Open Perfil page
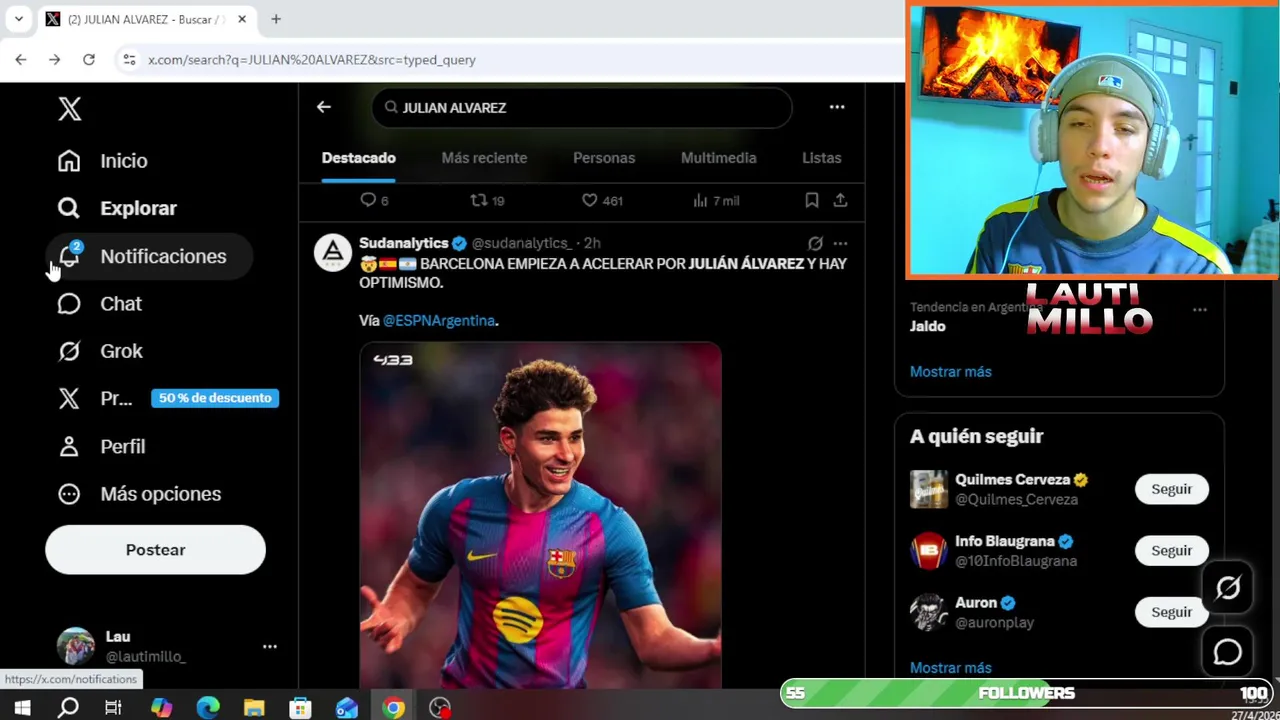Image resolution: width=1280 pixels, height=720 pixels. click(102, 447)
